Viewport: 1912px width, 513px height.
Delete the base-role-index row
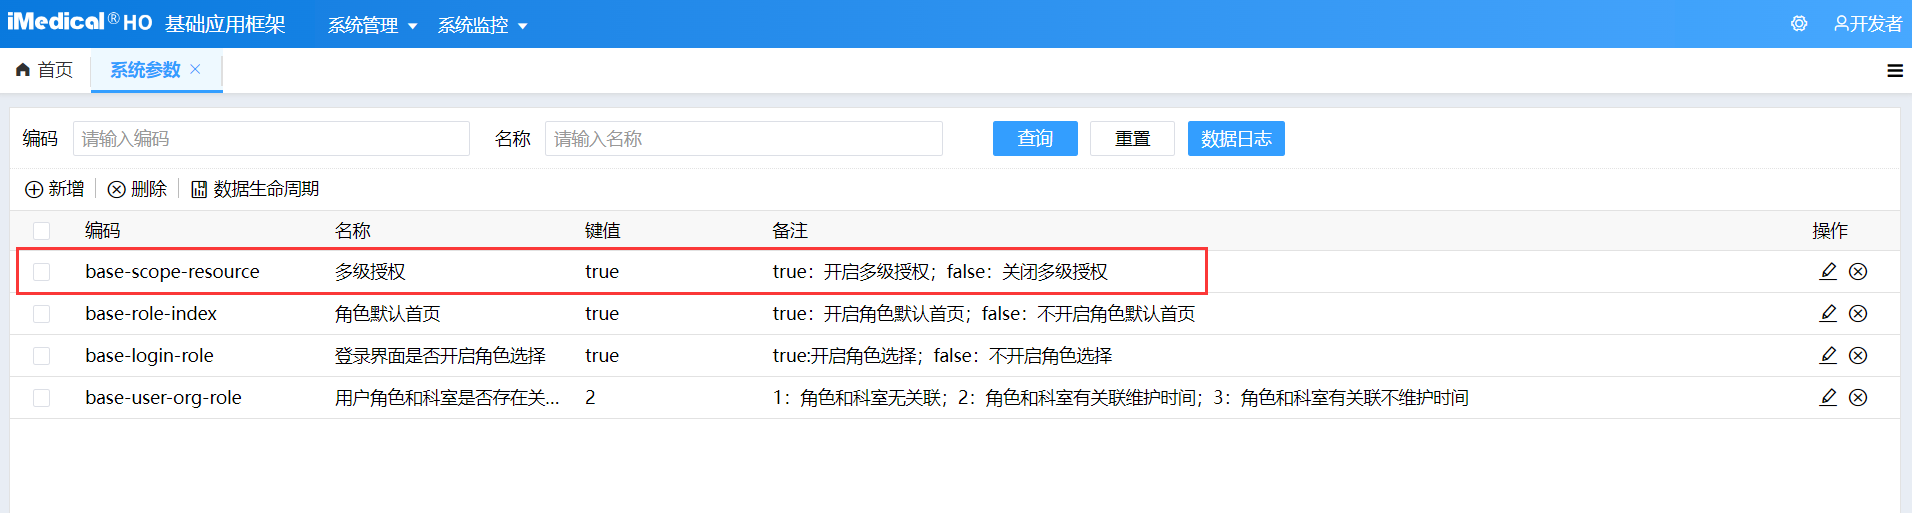(1858, 313)
